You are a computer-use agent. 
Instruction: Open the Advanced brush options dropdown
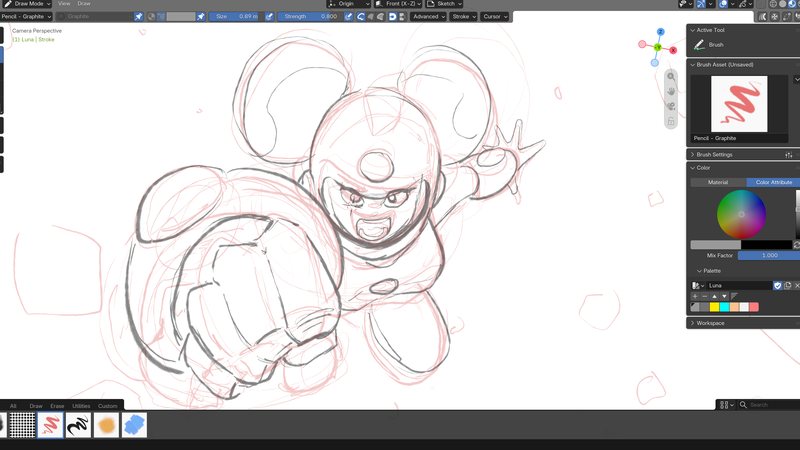[429, 16]
